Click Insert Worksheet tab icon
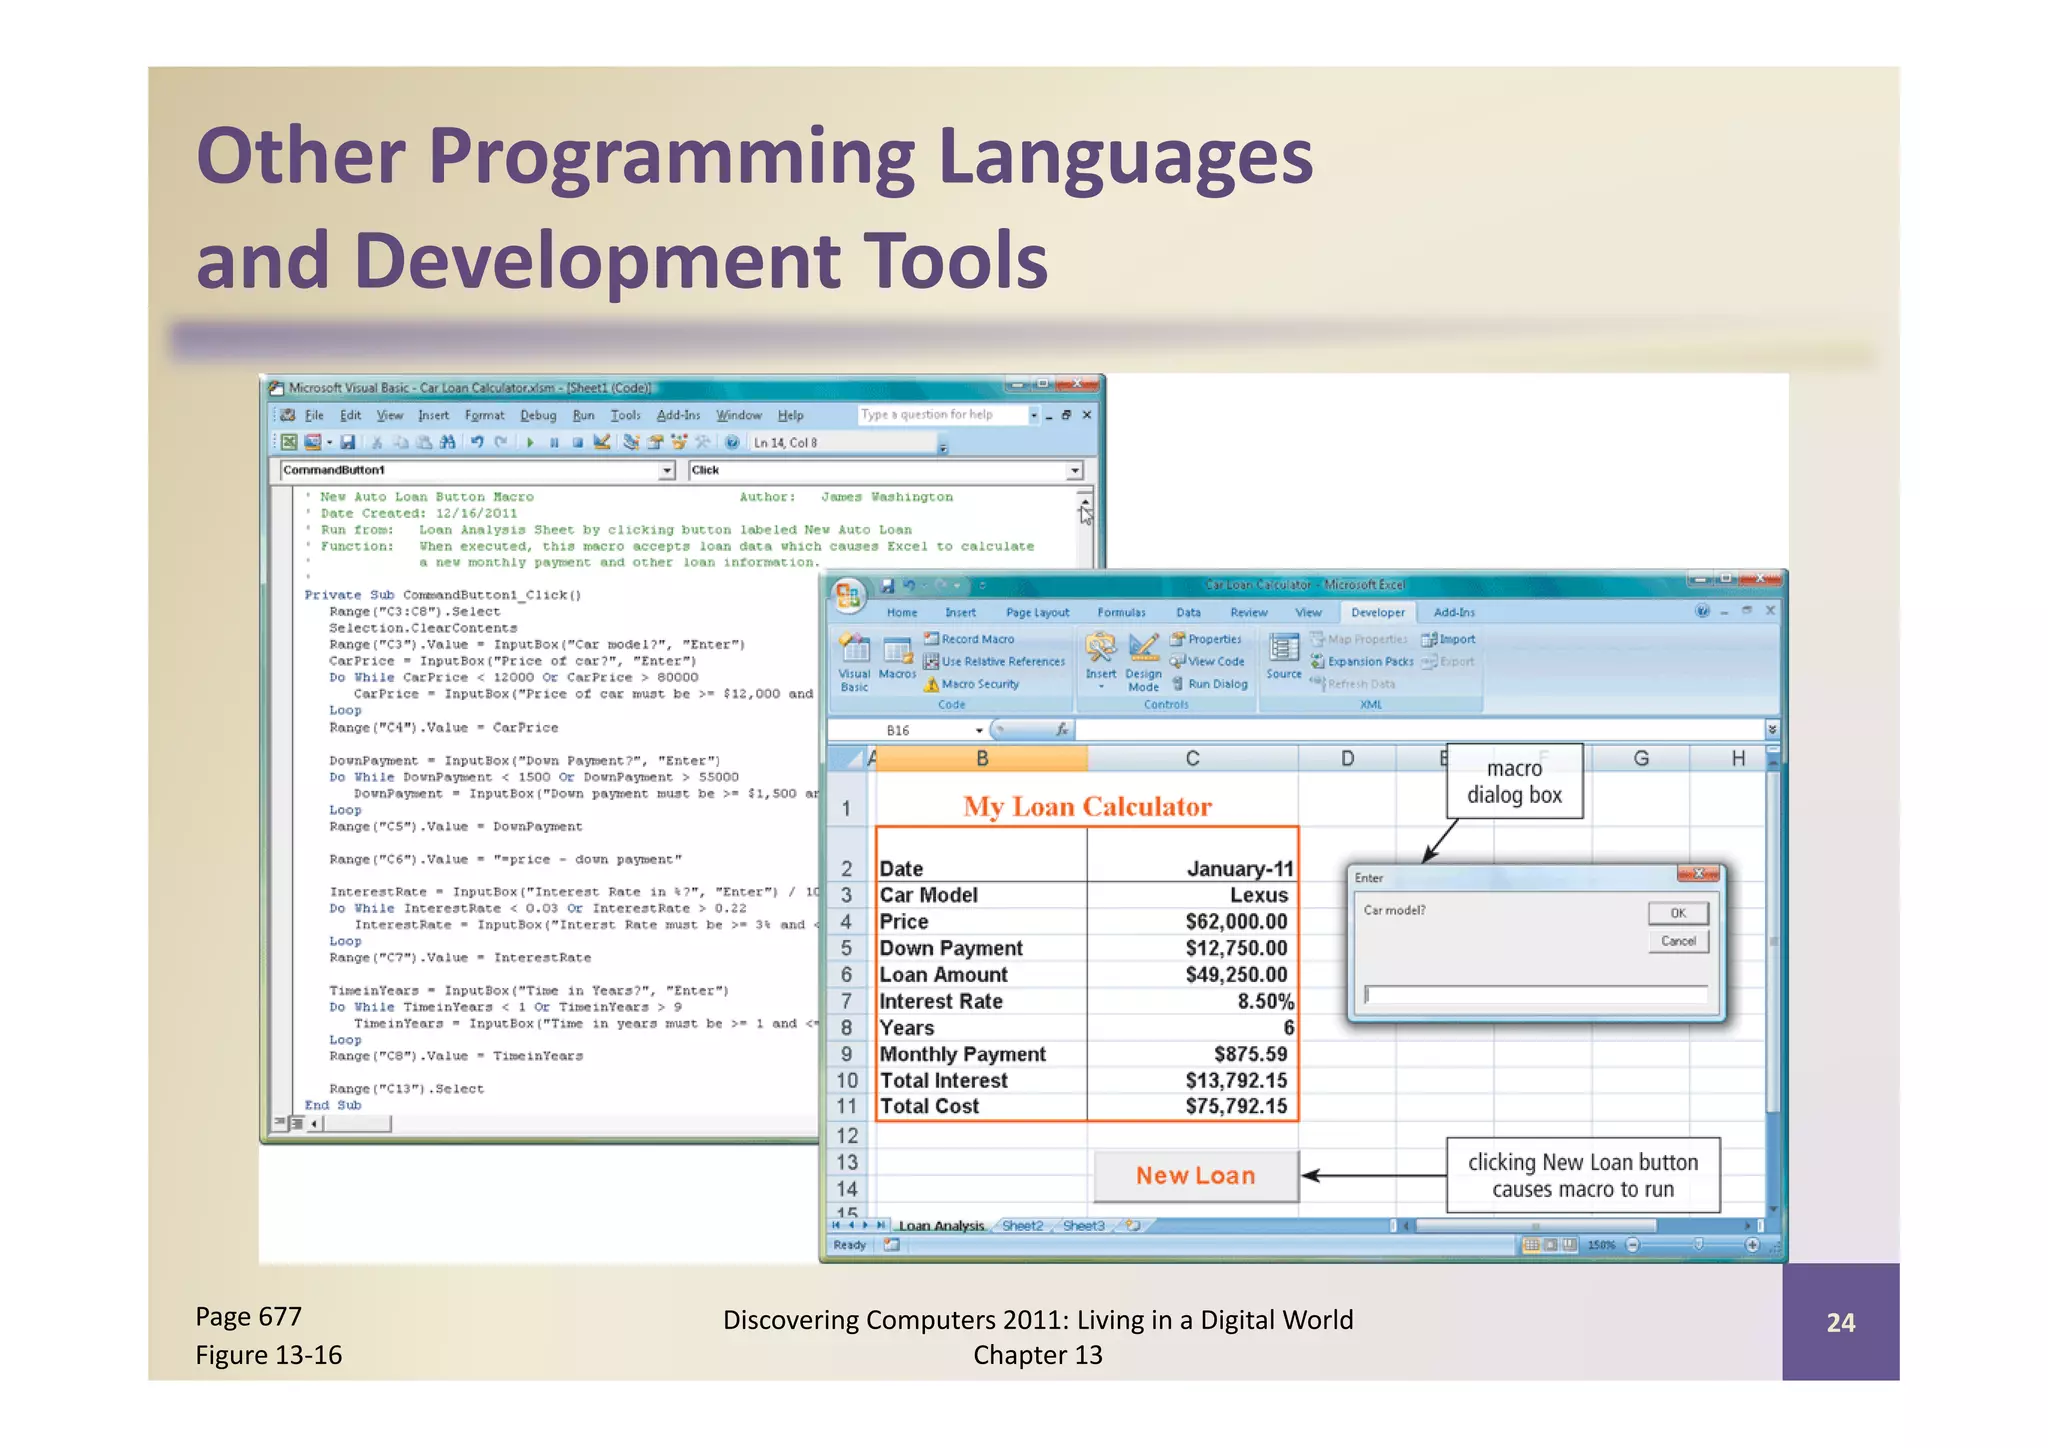This screenshot has width=2048, height=1448. [1132, 1225]
